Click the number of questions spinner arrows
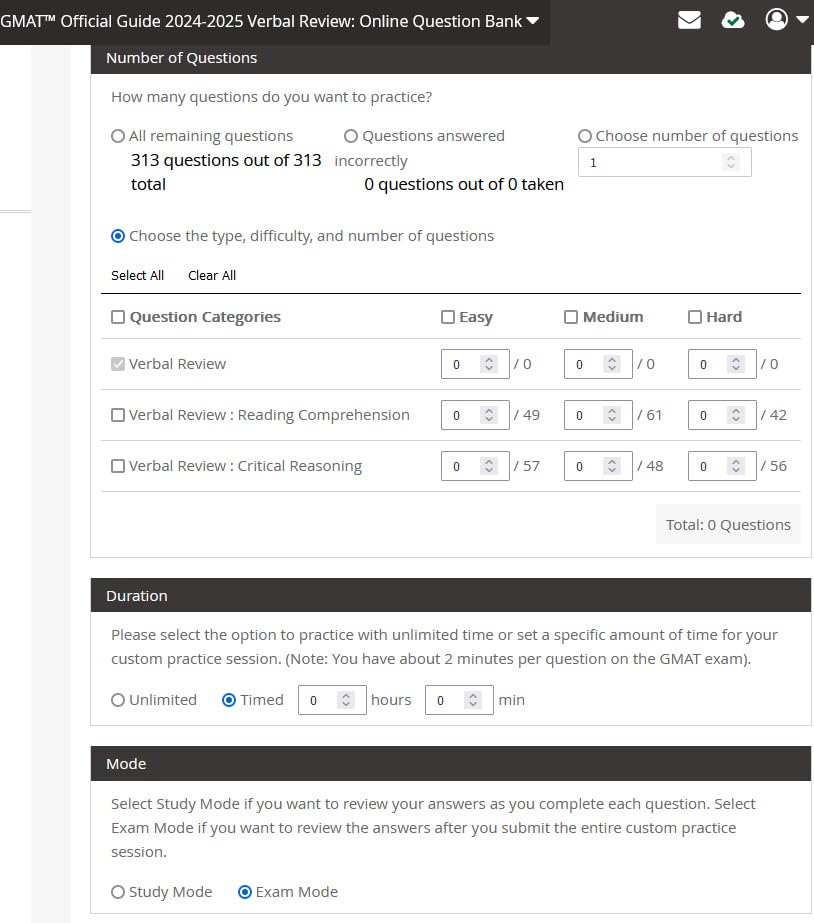This screenshot has height=923, width=814. pos(731,162)
